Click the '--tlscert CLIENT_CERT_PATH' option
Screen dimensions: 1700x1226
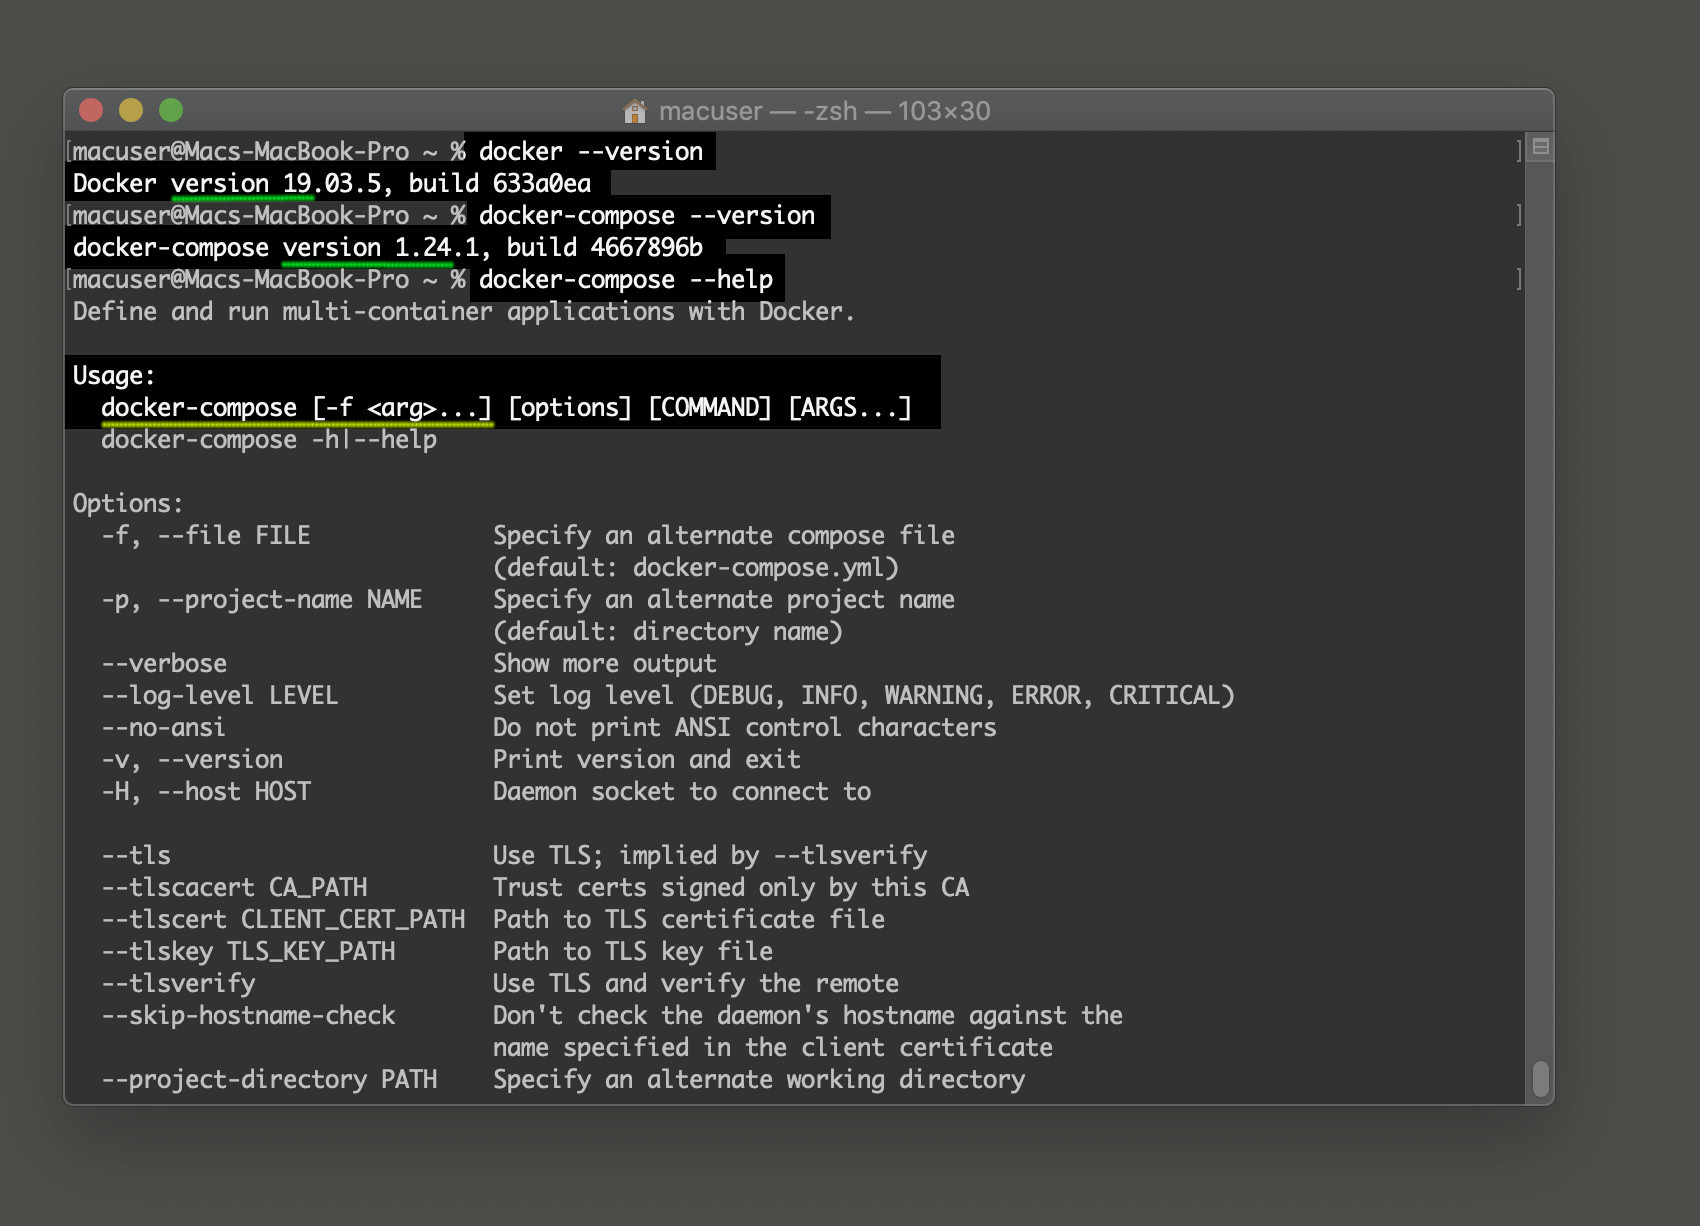click(283, 920)
